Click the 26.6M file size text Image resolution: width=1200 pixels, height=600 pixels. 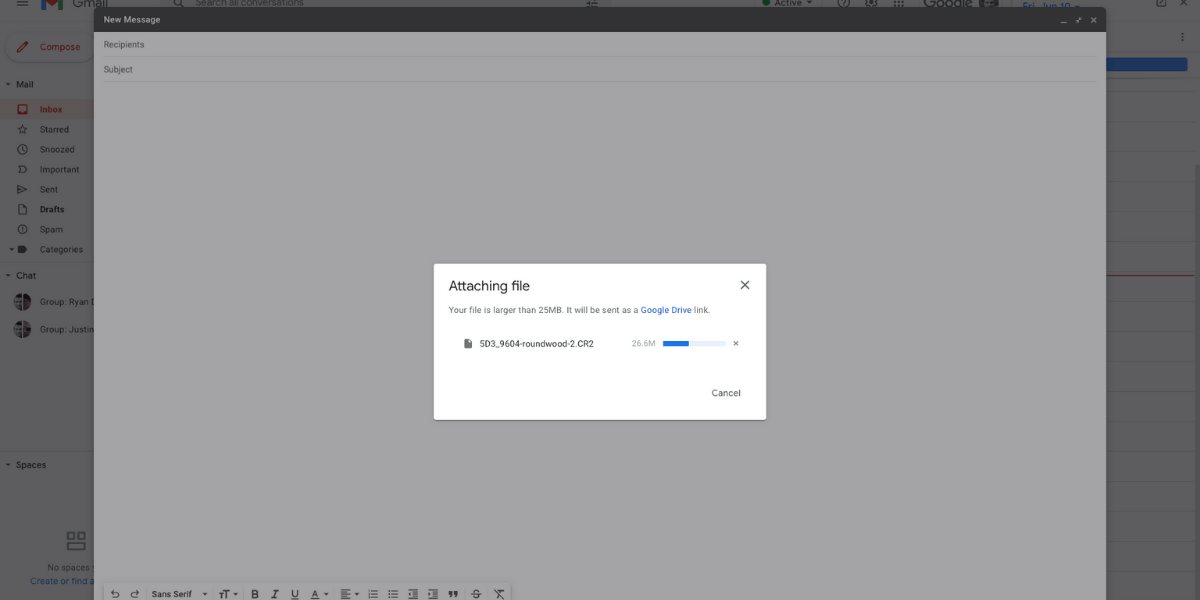click(643, 344)
